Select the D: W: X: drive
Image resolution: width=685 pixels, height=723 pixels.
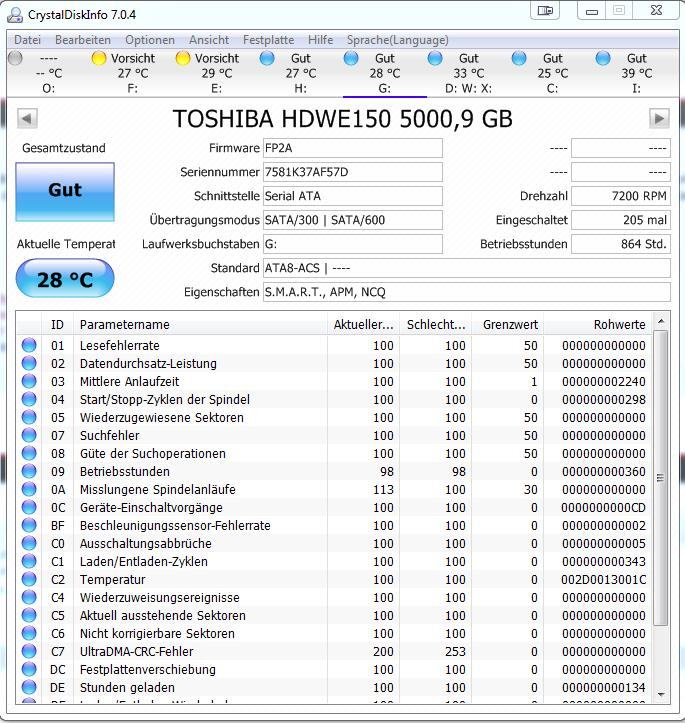[468, 73]
